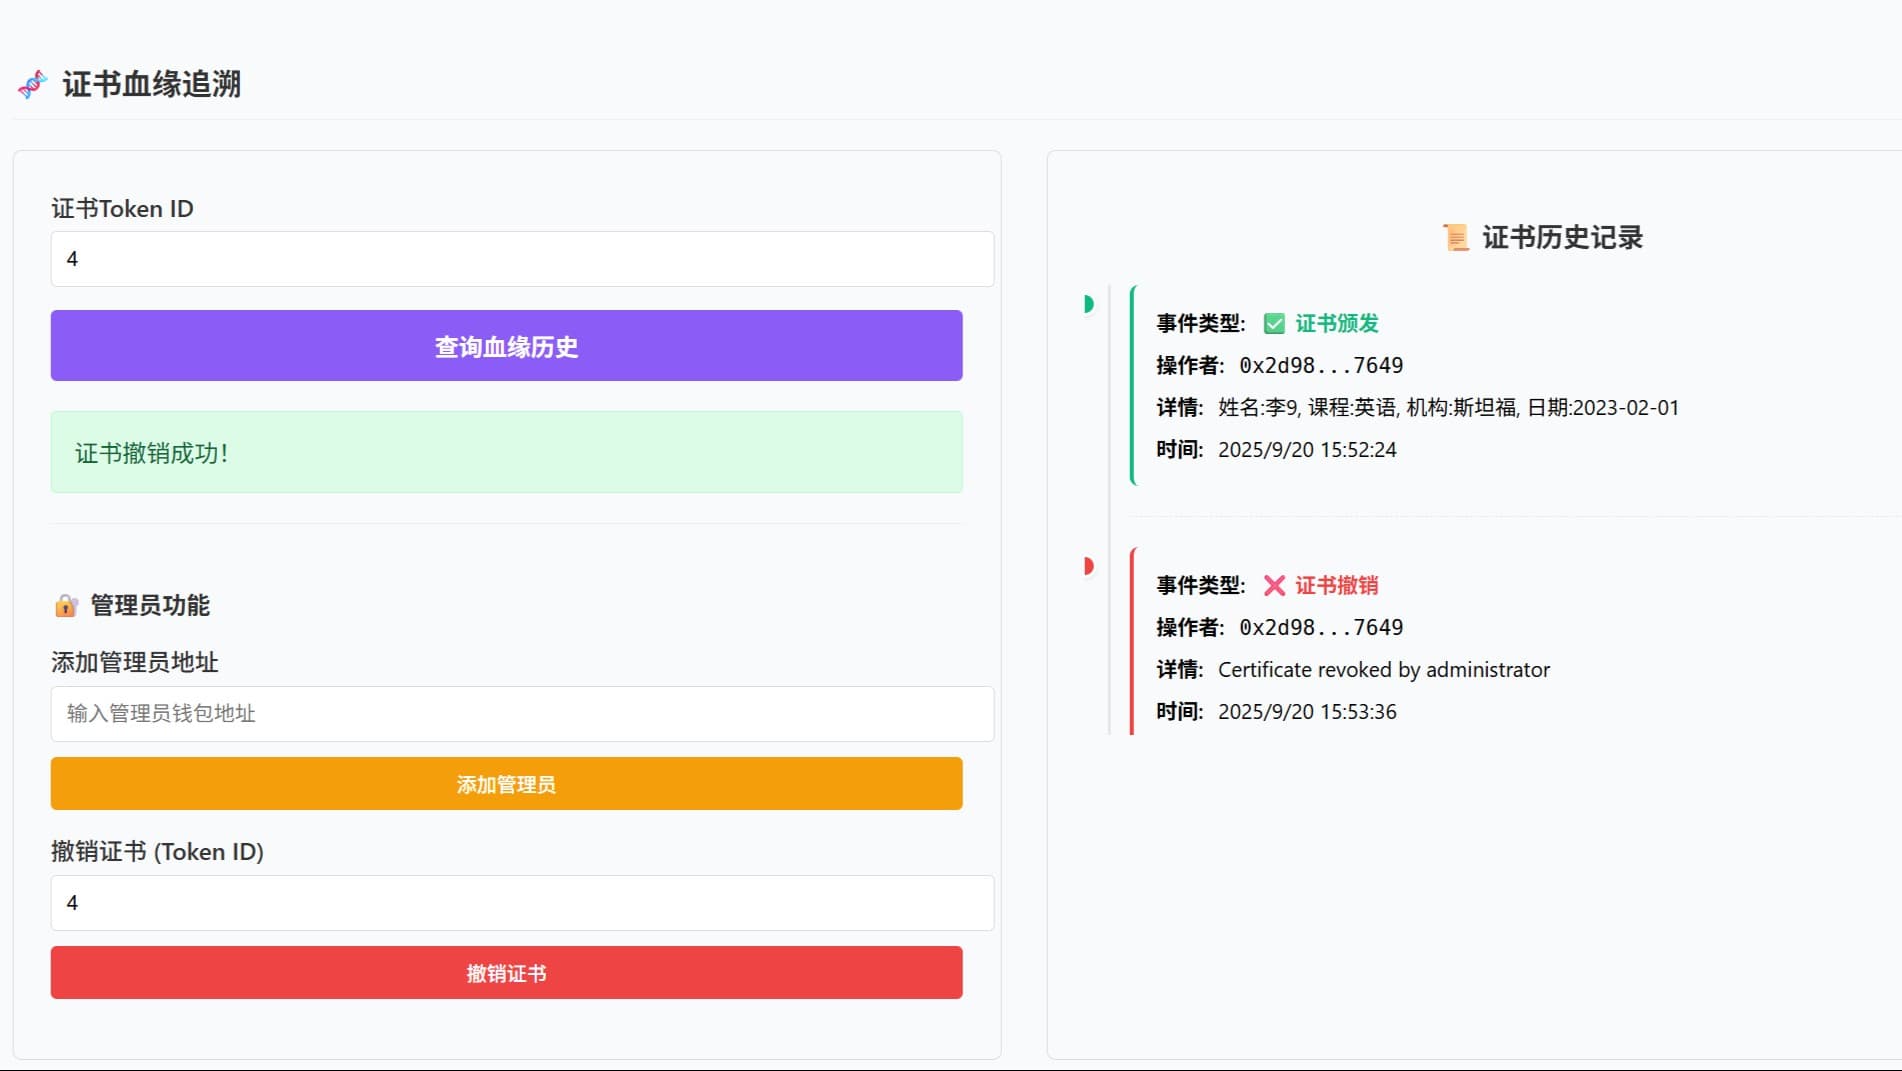
Task: Select the 撤销证书 Token ID field
Action: pyautogui.click(x=522, y=902)
